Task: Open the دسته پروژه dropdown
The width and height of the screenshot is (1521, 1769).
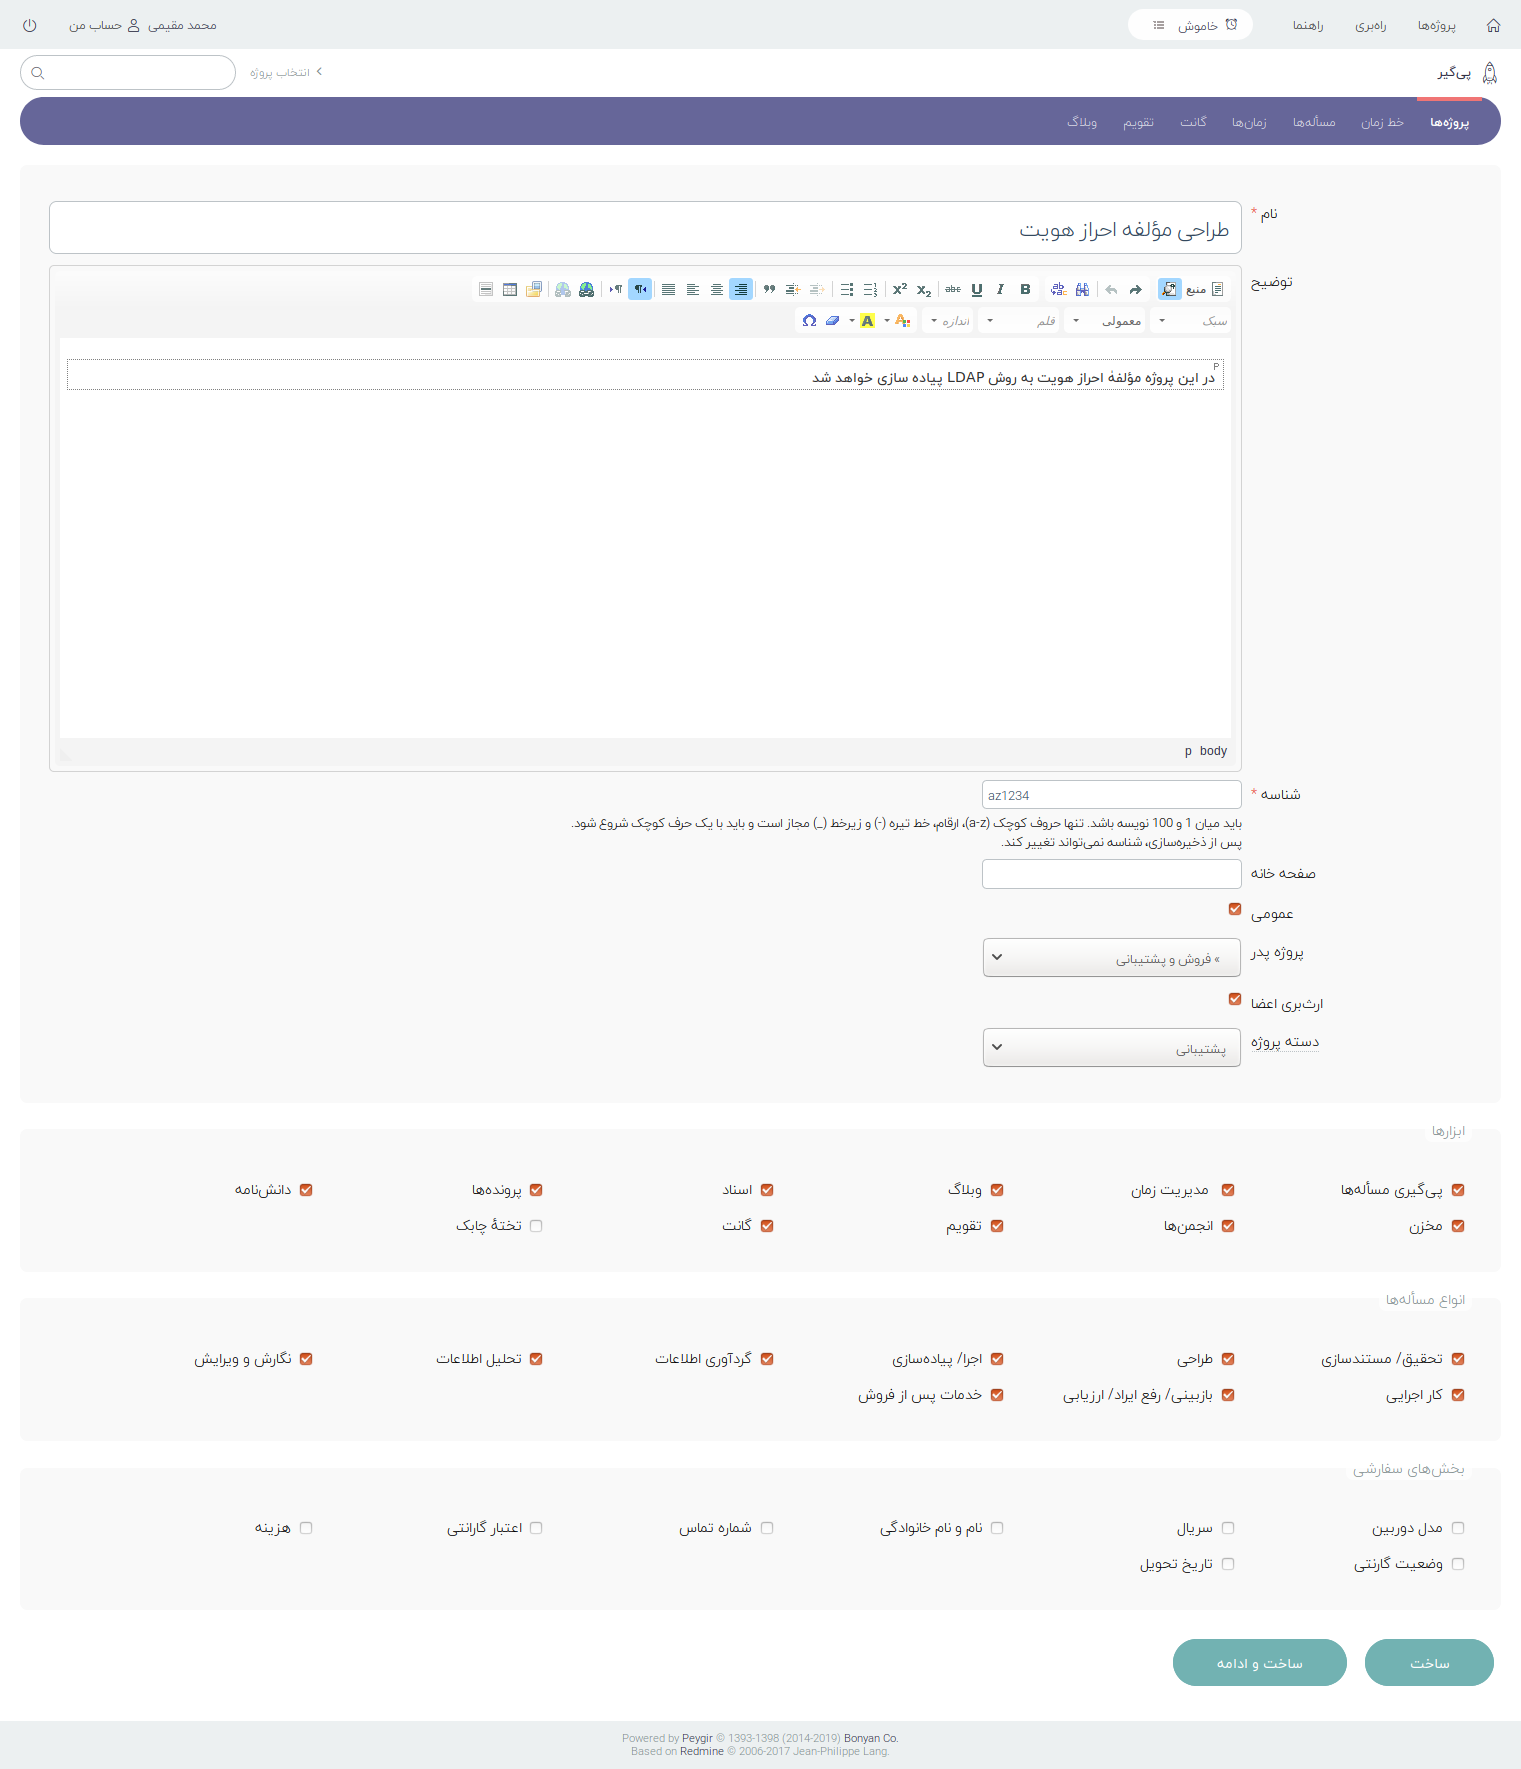Action: pos(1112,1048)
